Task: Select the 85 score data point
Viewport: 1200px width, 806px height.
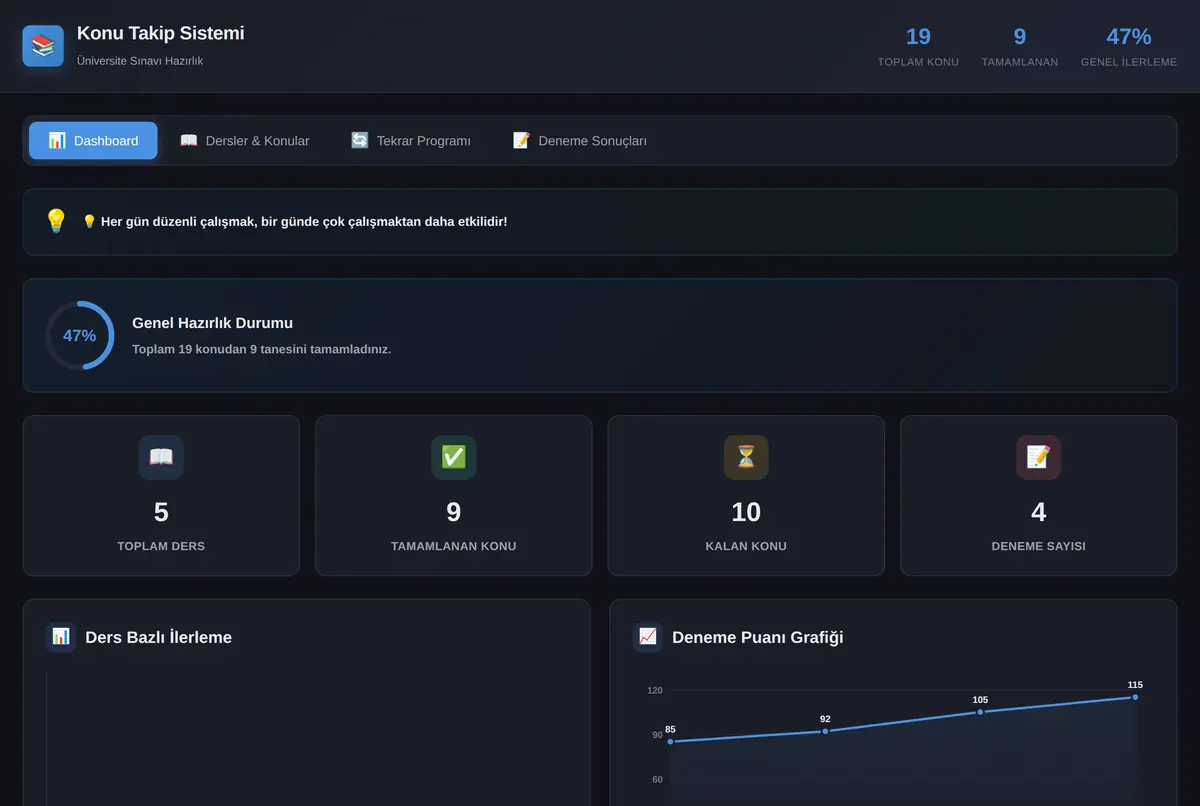Action: tap(670, 741)
